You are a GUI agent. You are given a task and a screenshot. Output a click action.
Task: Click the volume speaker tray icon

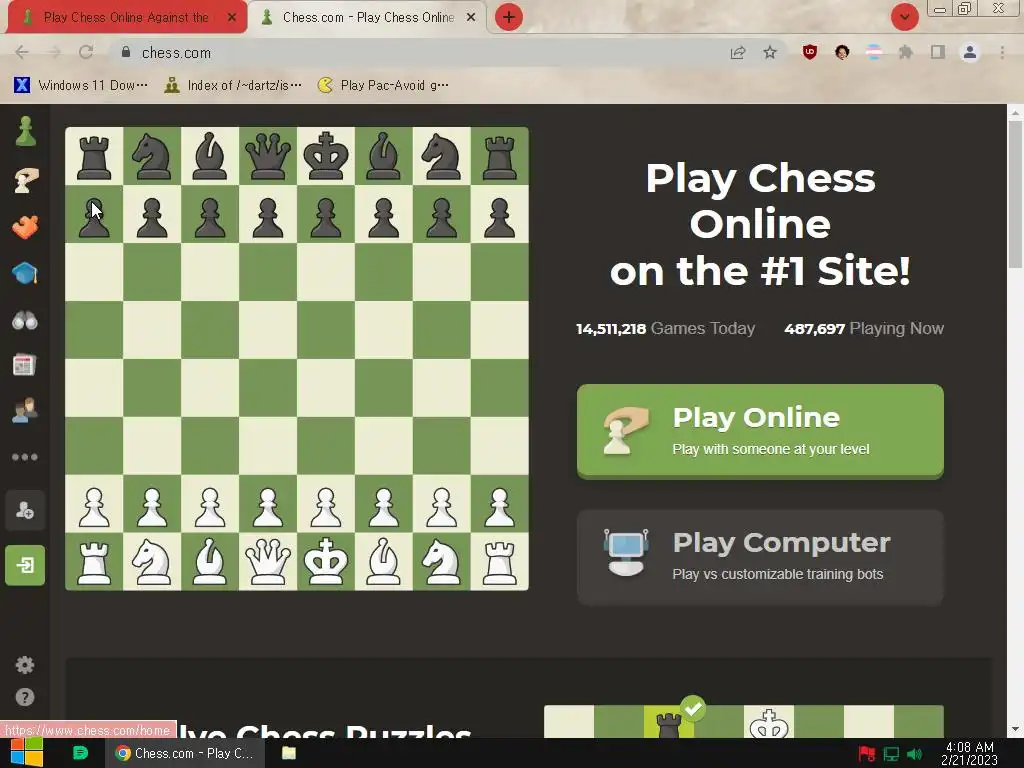(914, 754)
